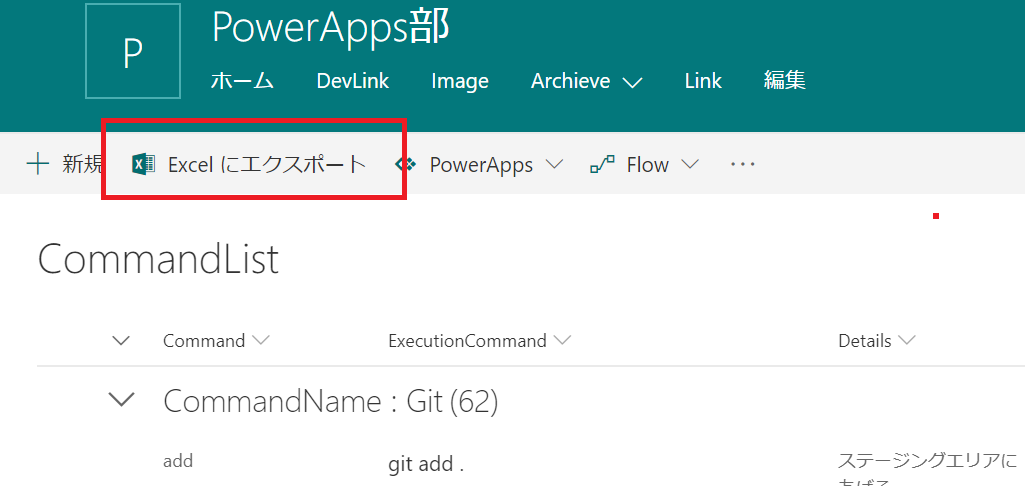Click the PowerApps部 site logo tile

(133, 51)
